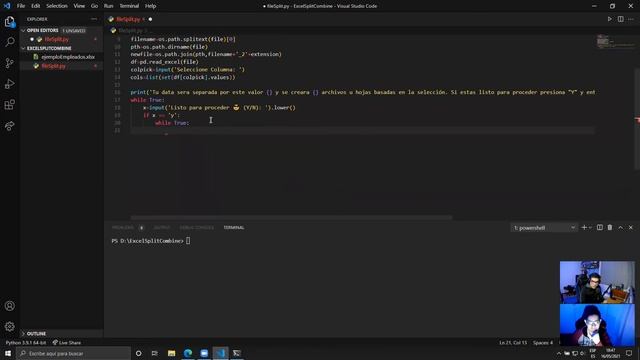Viewport: 640px width, 360px height.
Task: Split the terminal panel
Action: pyautogui.click(x=600, y=227)
